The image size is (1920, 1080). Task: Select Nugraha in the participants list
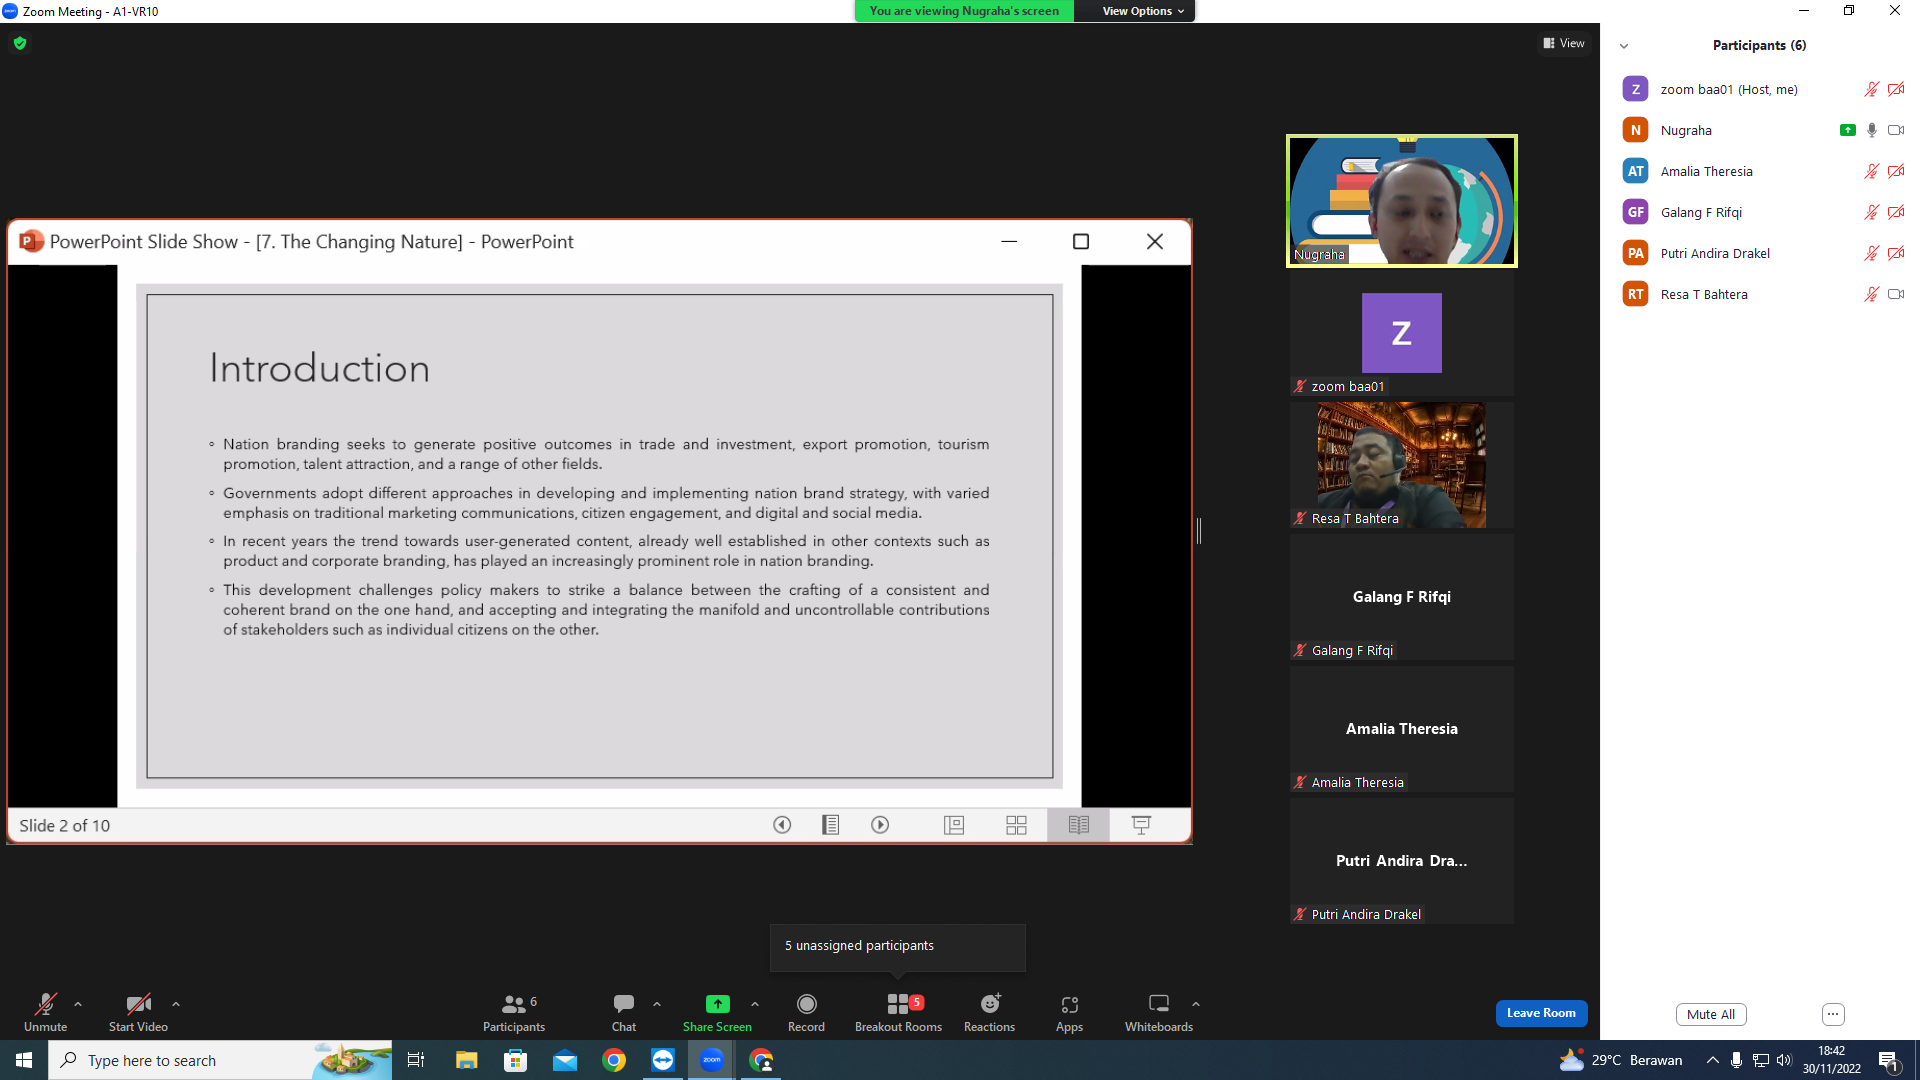point(1760,130)
